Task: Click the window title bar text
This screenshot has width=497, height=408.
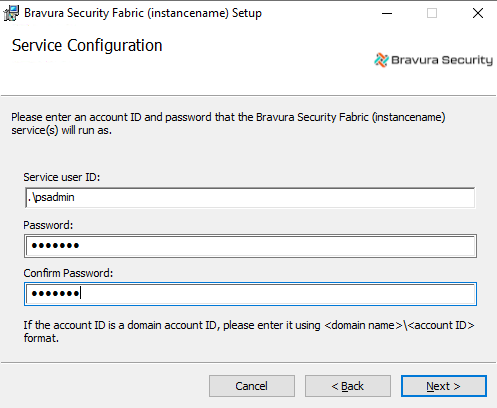Action: coord(143,13)
